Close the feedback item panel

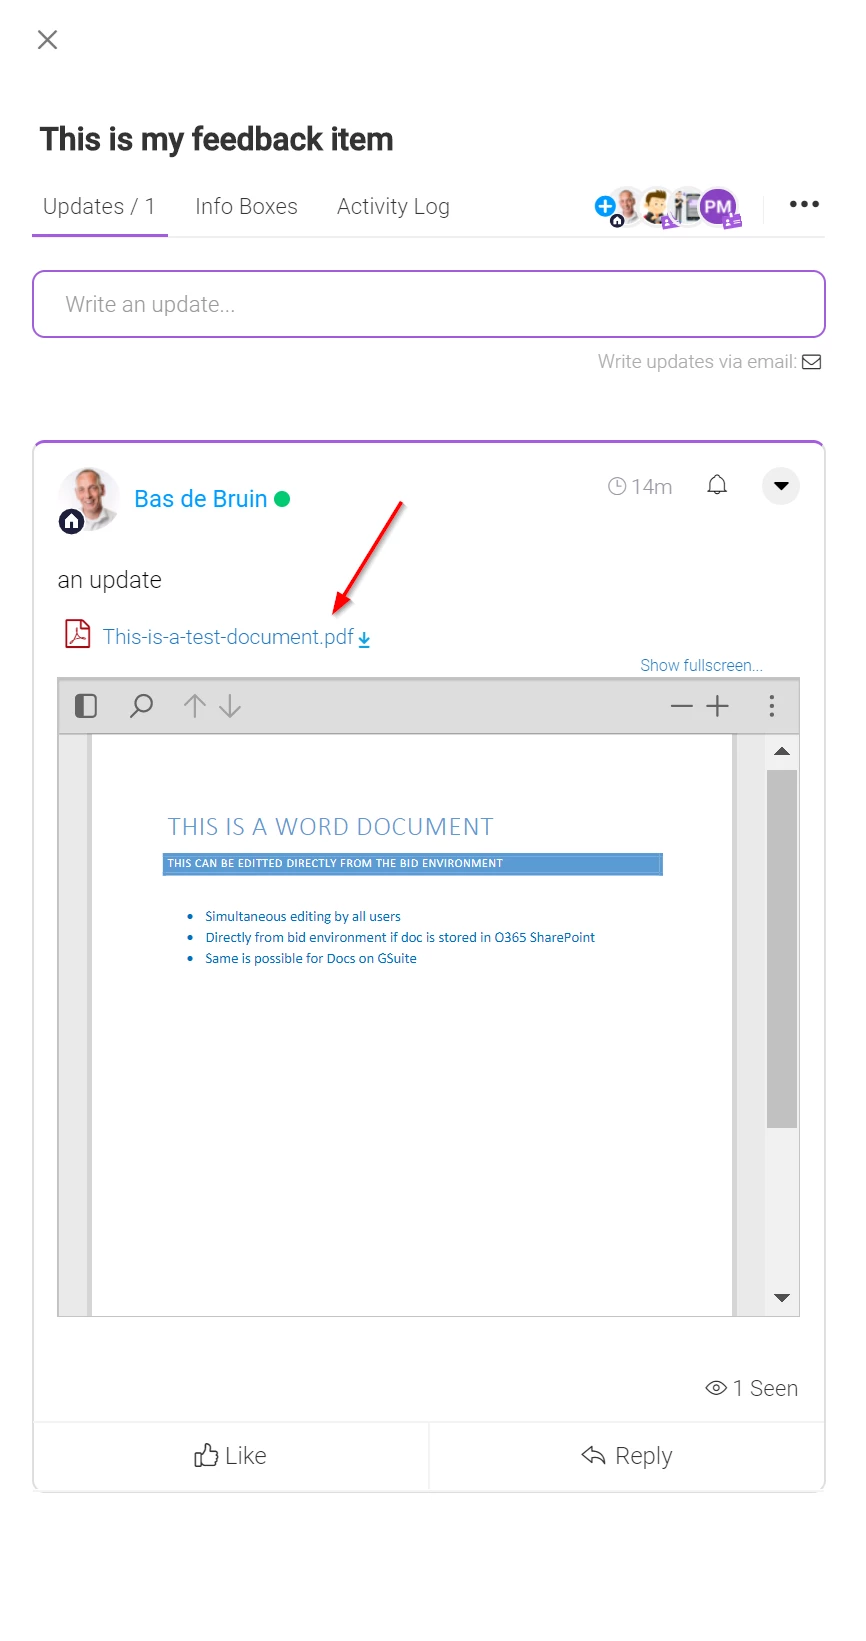[x=47, y=40]
